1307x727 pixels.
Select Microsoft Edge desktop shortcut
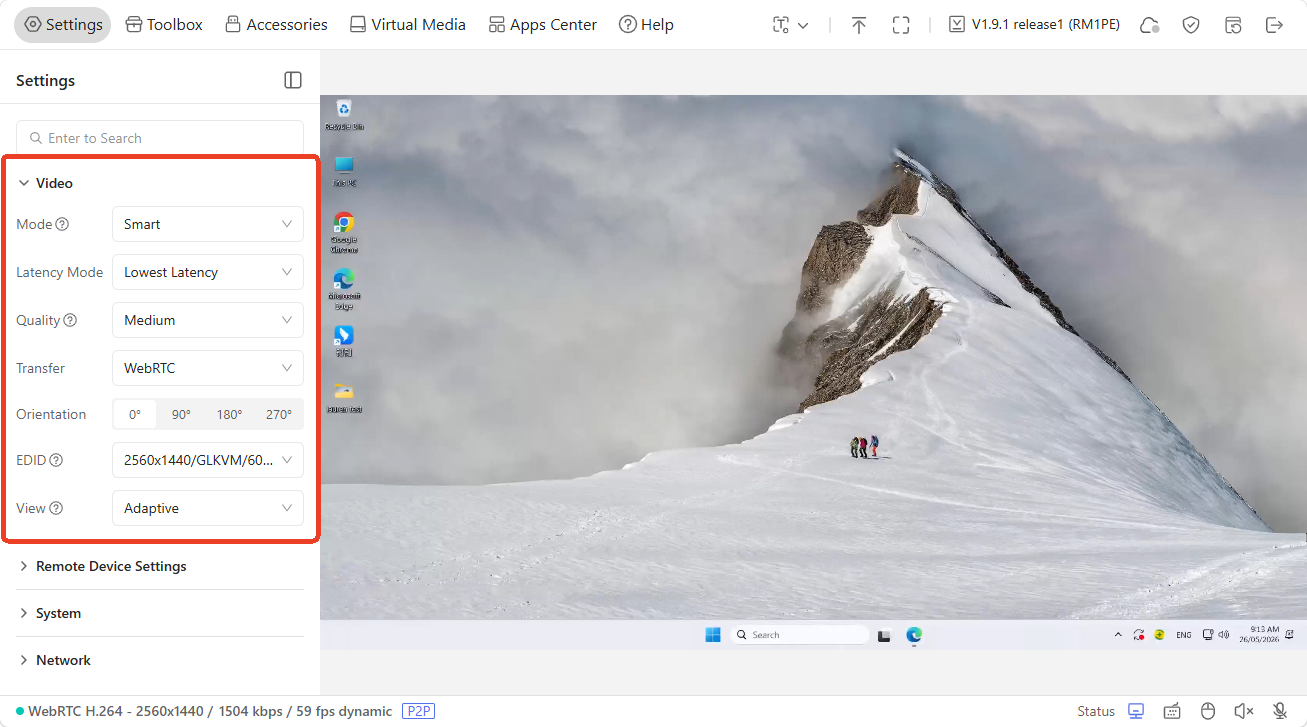(x=344, y=289)
